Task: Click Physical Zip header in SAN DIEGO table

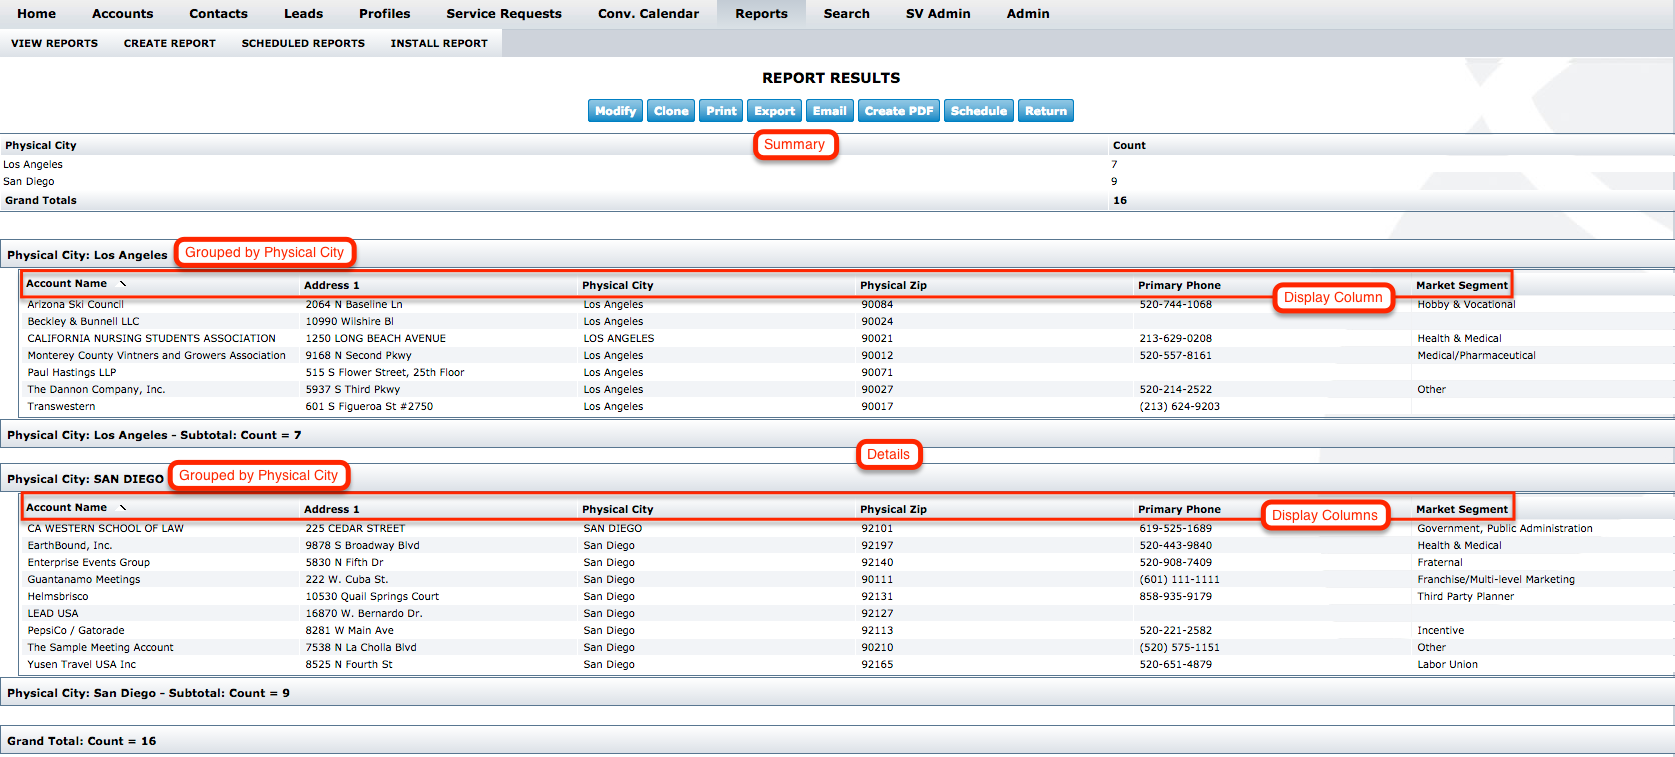Action: point(893,509)
